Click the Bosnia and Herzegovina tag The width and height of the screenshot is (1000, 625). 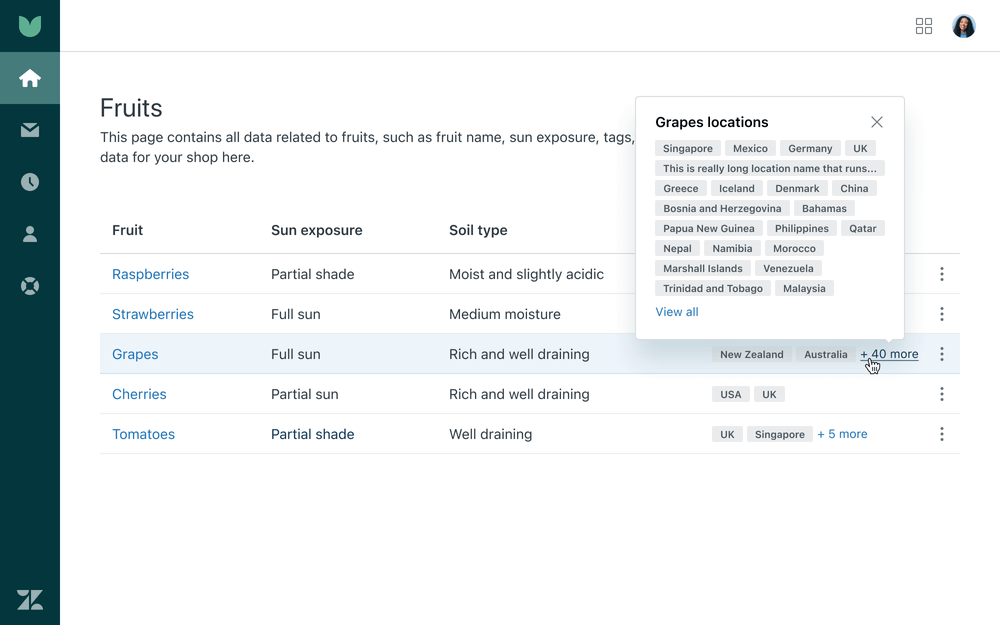pyautogui.click(x=722, y=209)
